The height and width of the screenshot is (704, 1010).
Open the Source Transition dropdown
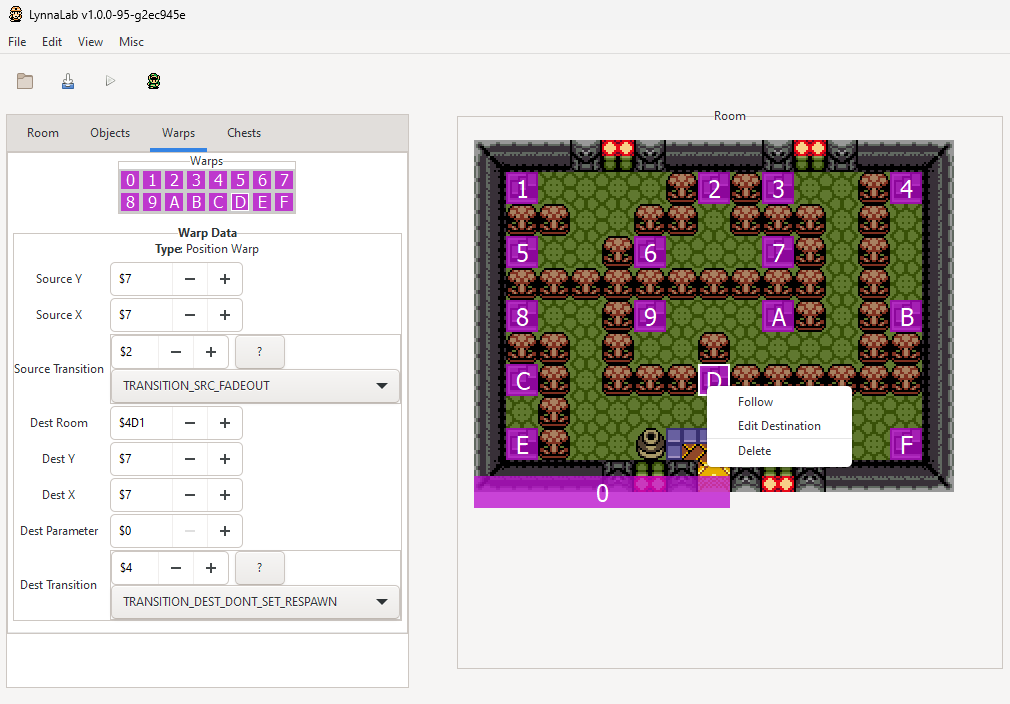point(255,386)
